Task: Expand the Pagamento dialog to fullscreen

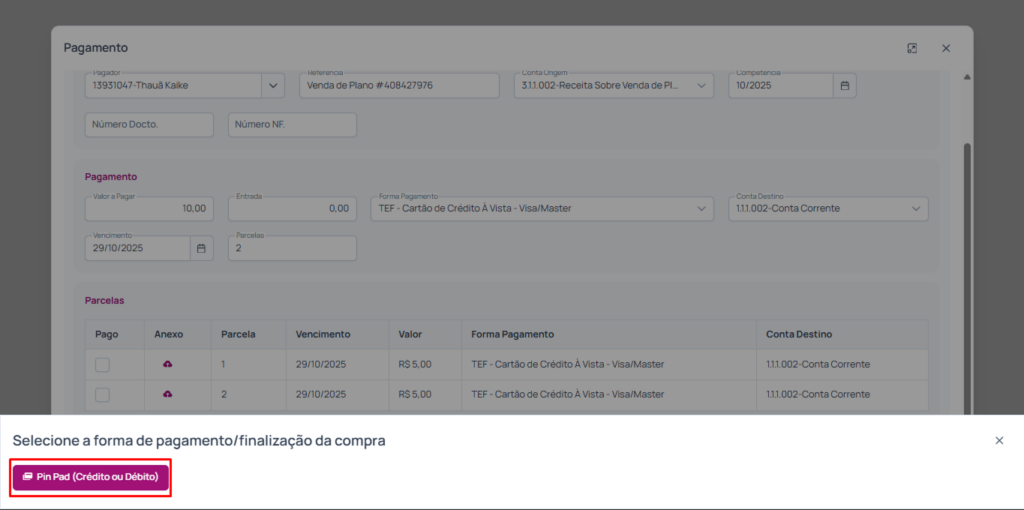Action: pyautogui.click(x=912, y=48)
